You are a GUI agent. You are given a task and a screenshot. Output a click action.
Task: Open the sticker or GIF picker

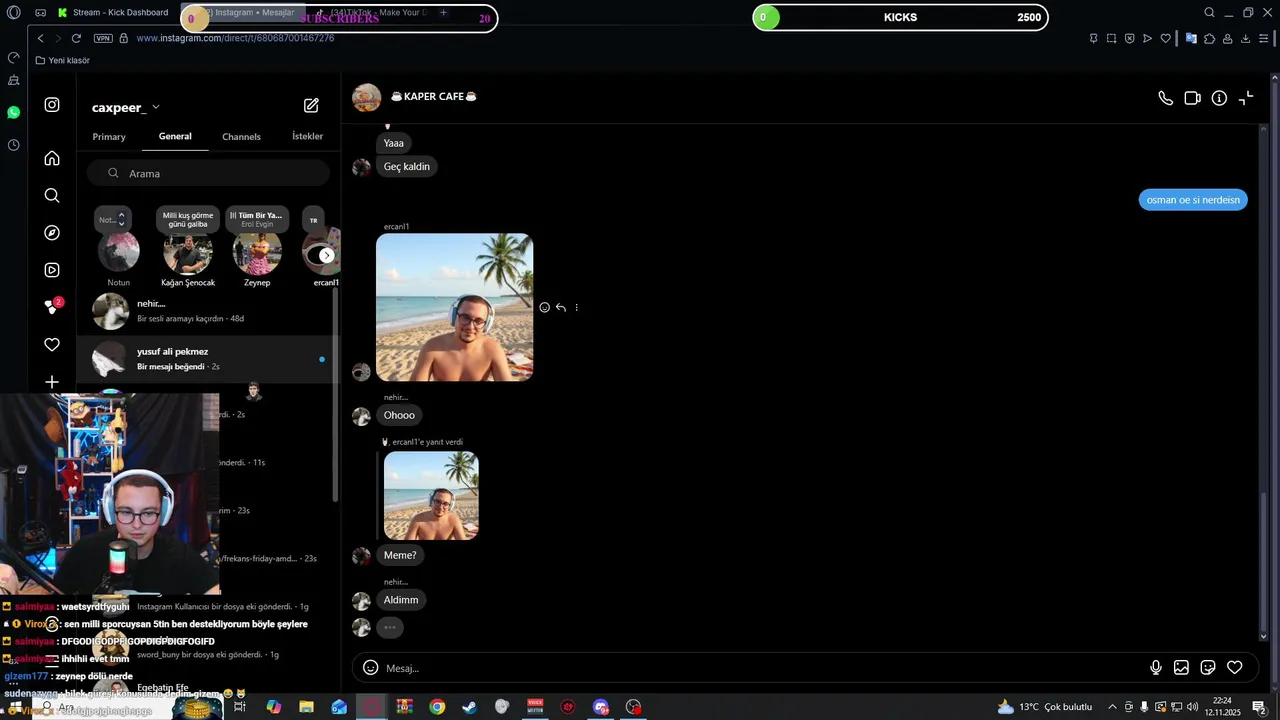click(1208, 668)
